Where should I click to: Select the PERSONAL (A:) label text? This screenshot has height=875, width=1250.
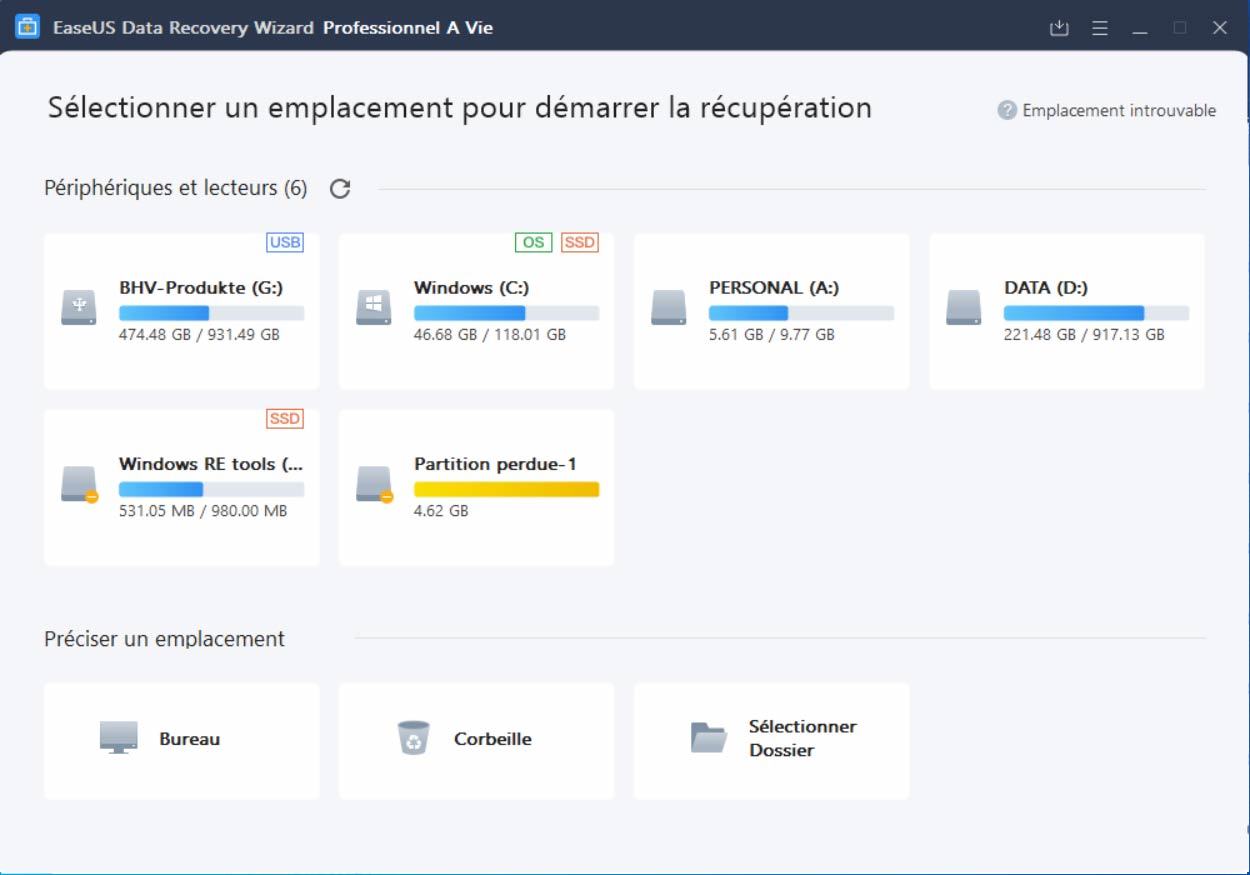pos(774,288)
